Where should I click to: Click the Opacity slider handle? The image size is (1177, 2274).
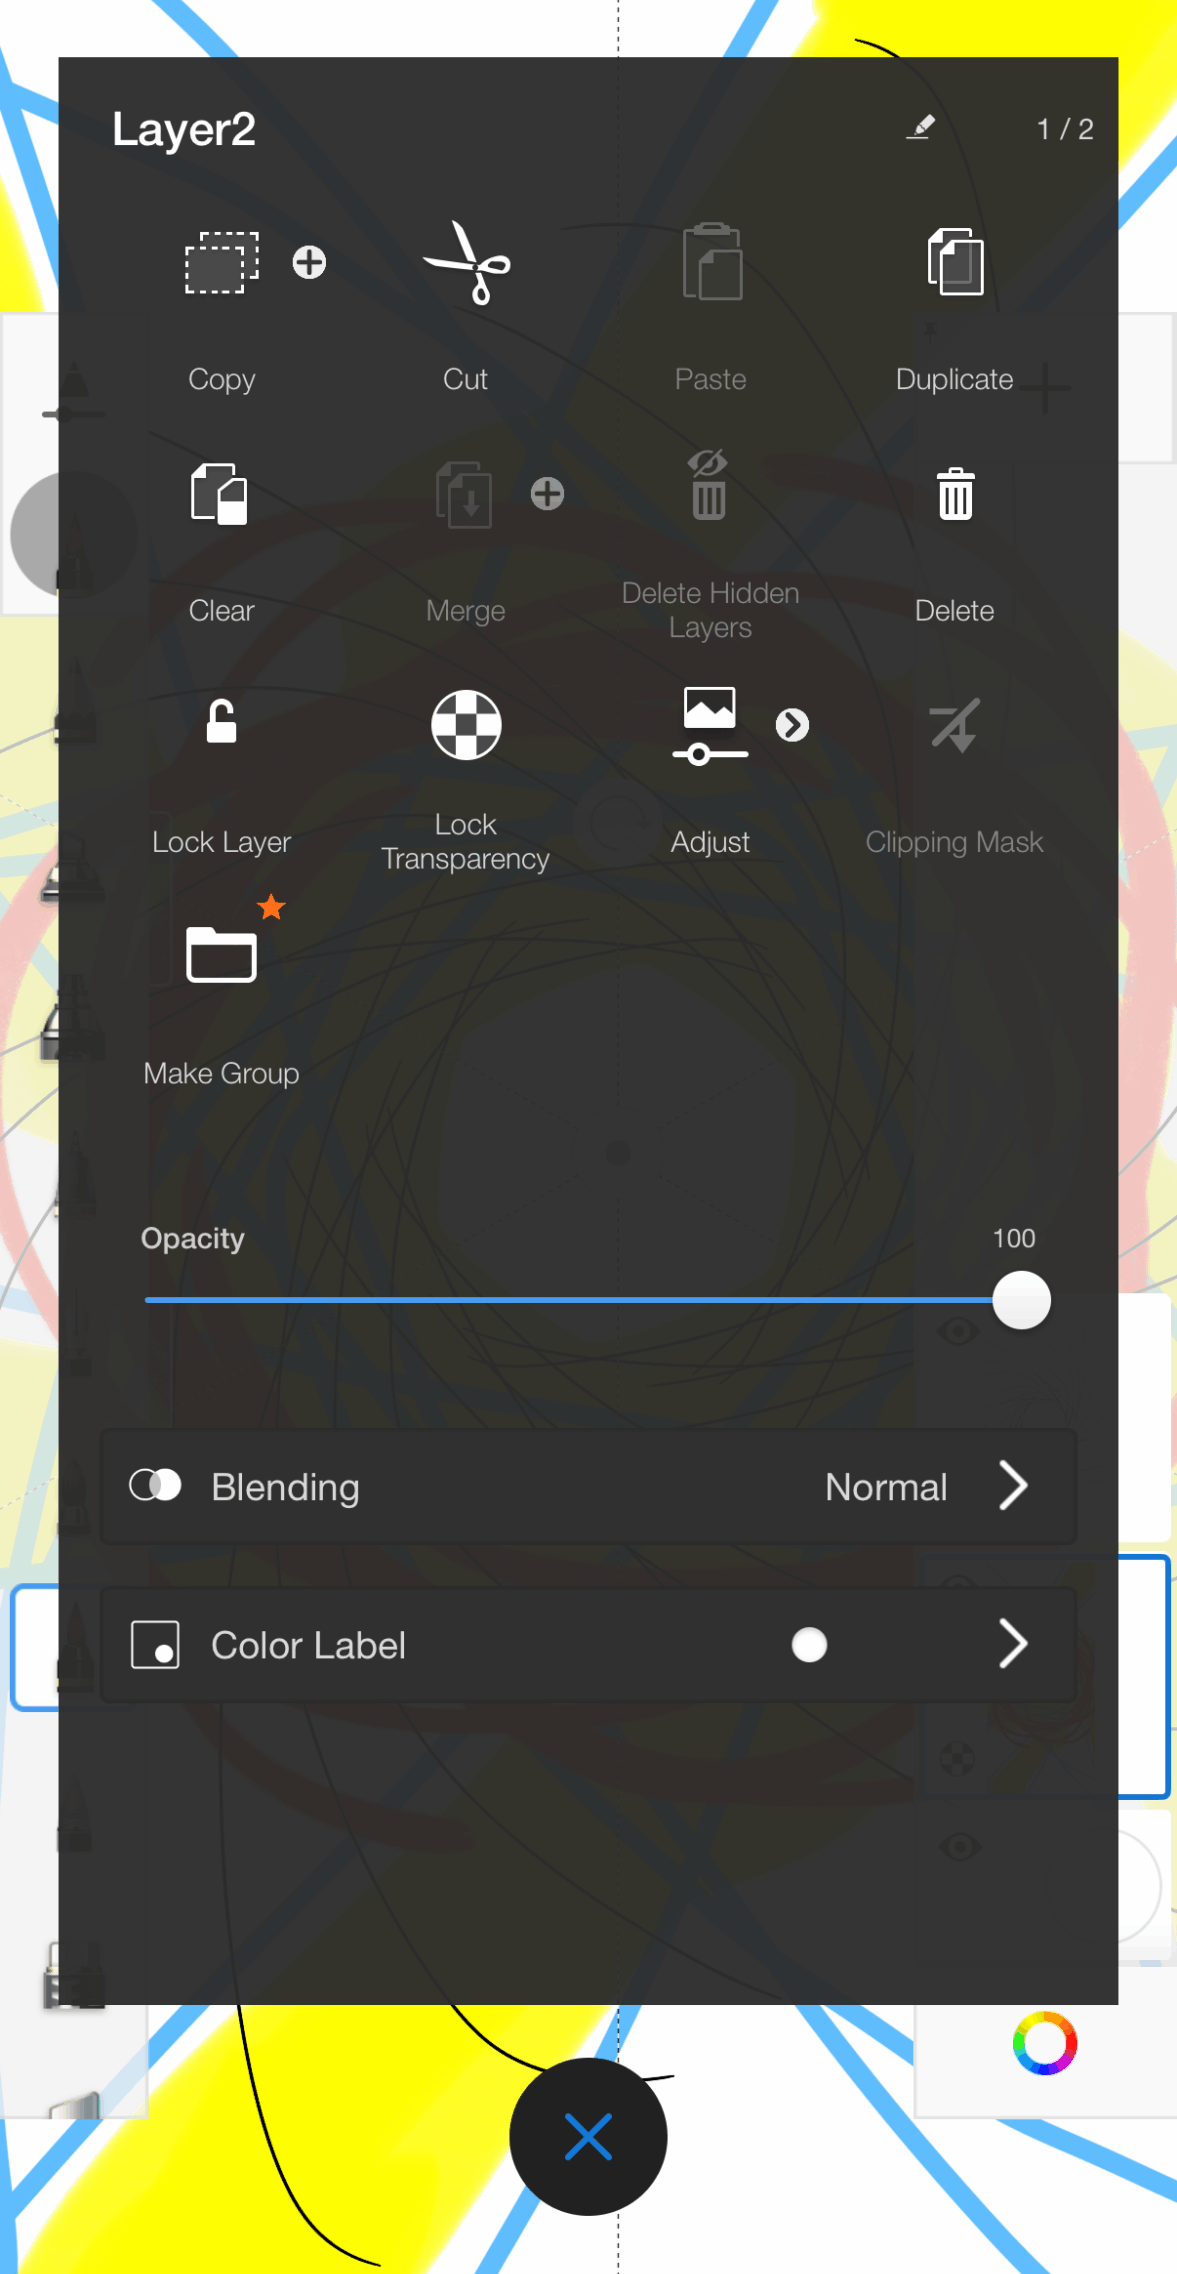[x=1021, y=1300]
